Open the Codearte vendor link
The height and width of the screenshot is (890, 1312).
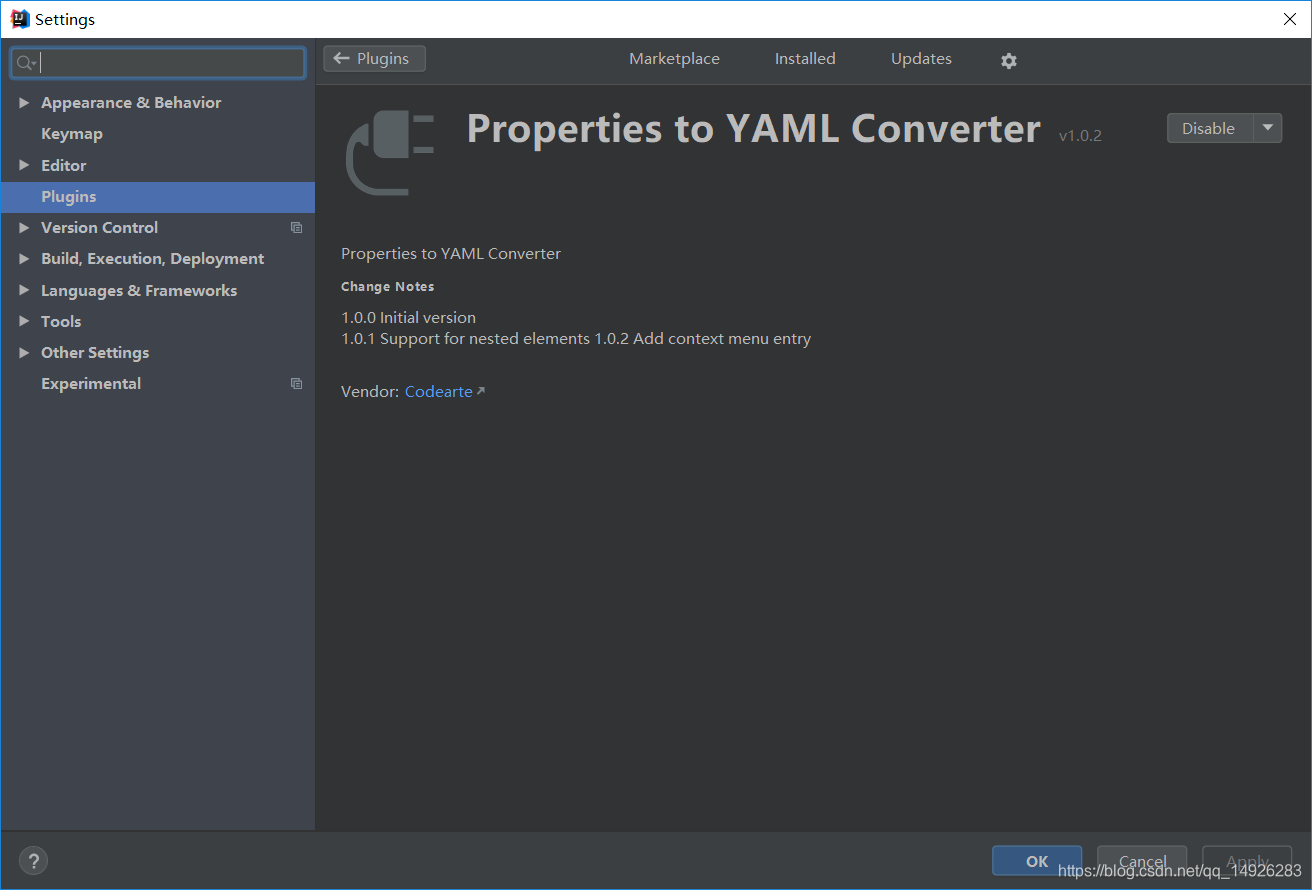(439, 392)
